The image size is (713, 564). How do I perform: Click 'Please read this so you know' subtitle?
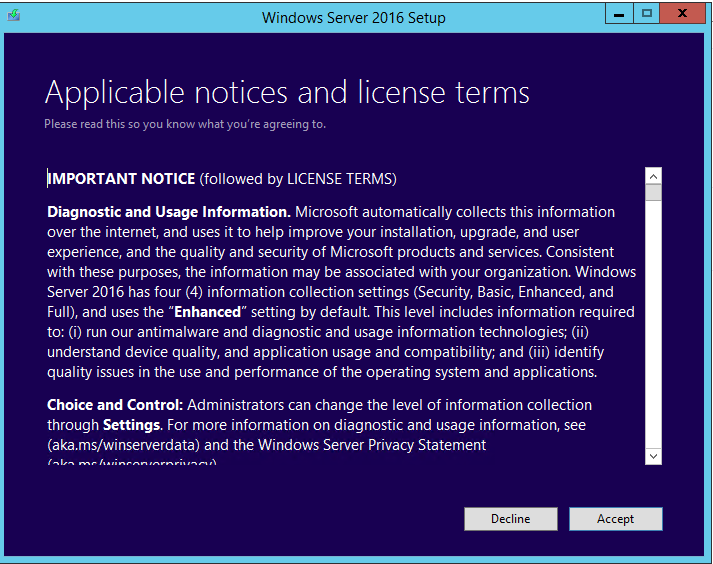[x=185, y=124]
